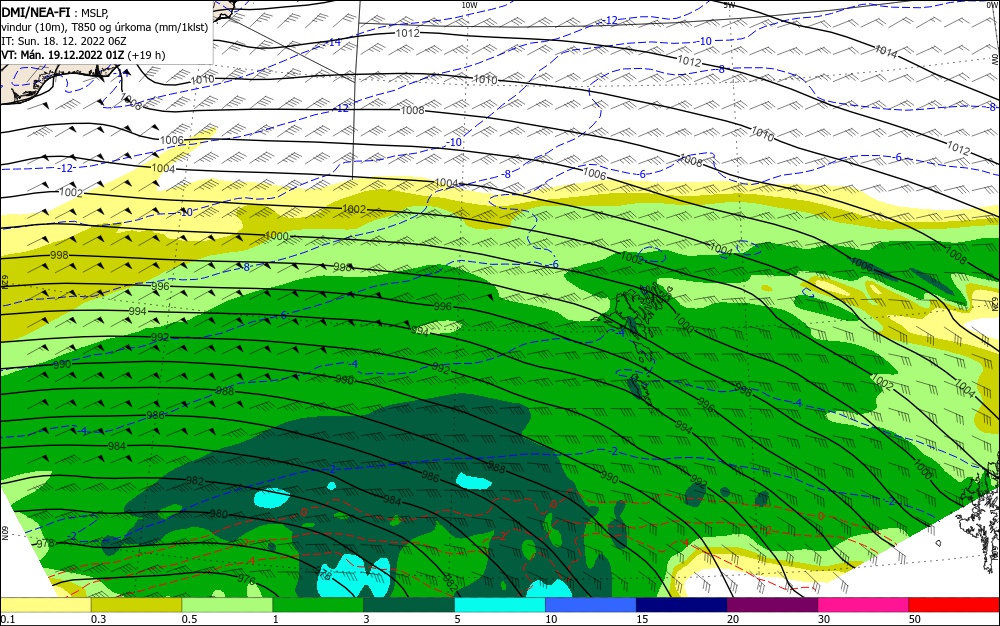The width and height of the screenshot is (1000, 626).
Task: Click the '50' legend value label
Action: click(915, 619)
